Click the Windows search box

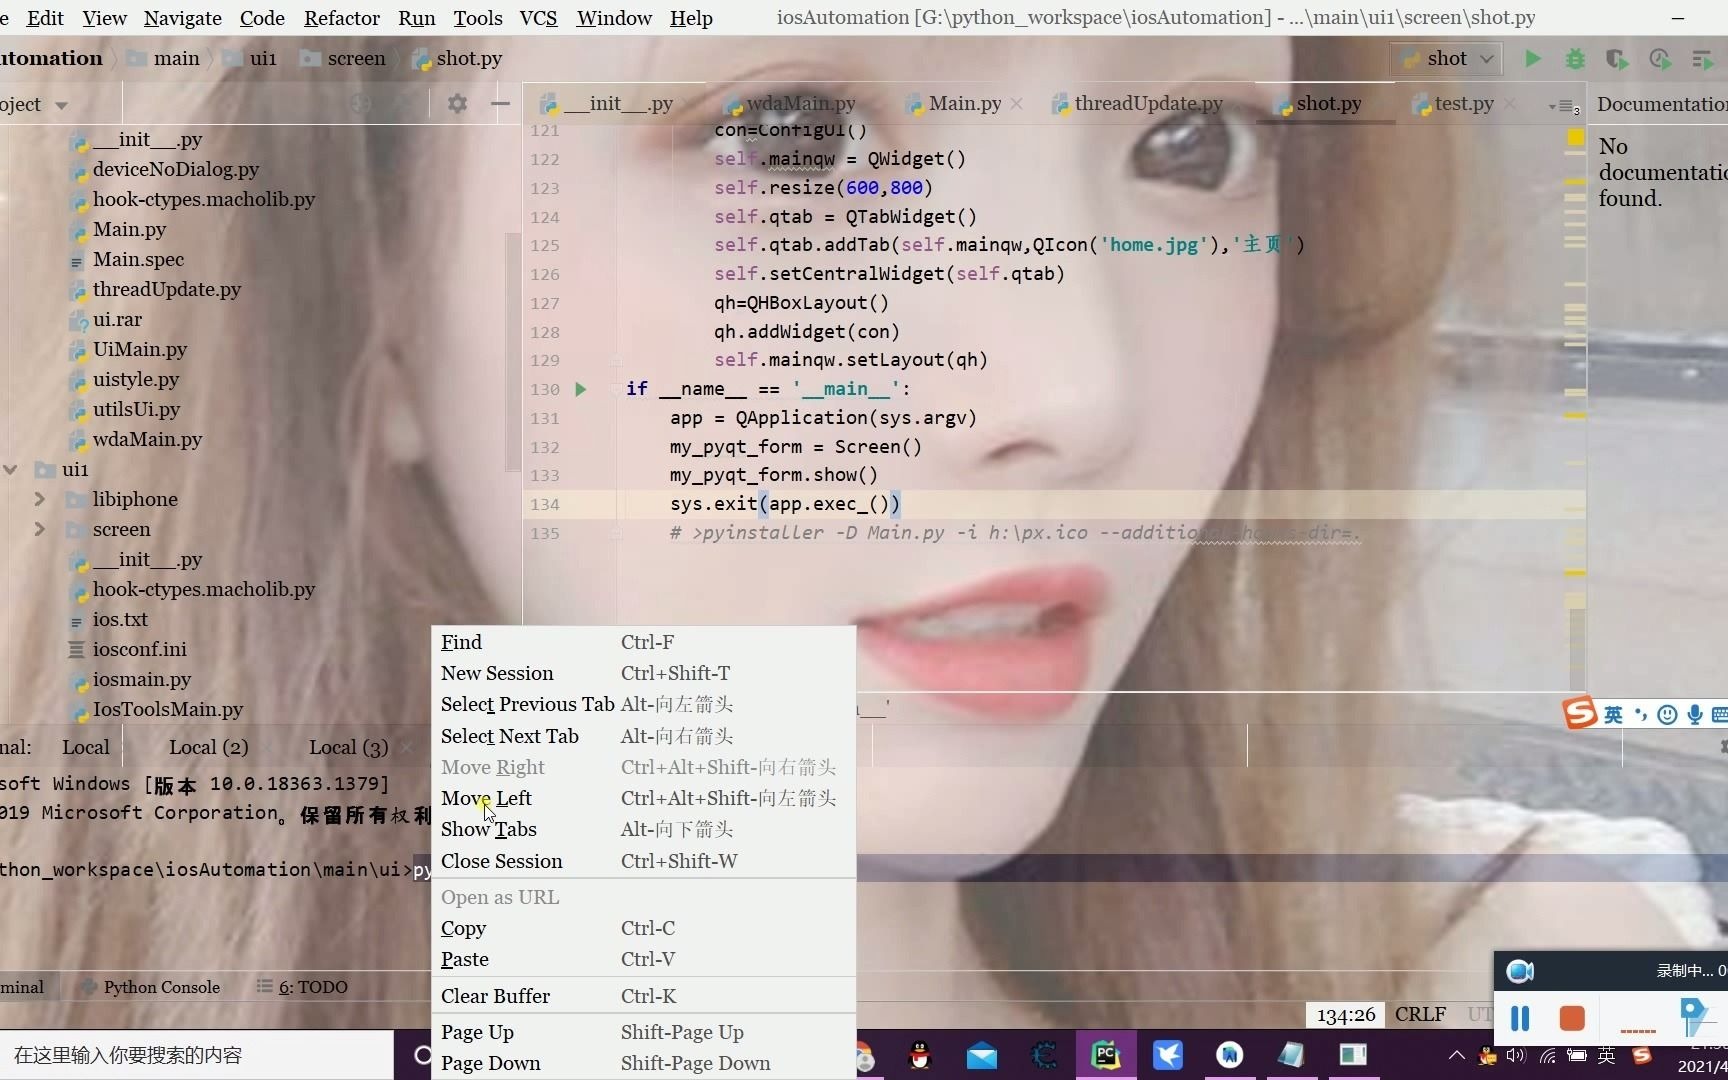(x=197, y=1055)
